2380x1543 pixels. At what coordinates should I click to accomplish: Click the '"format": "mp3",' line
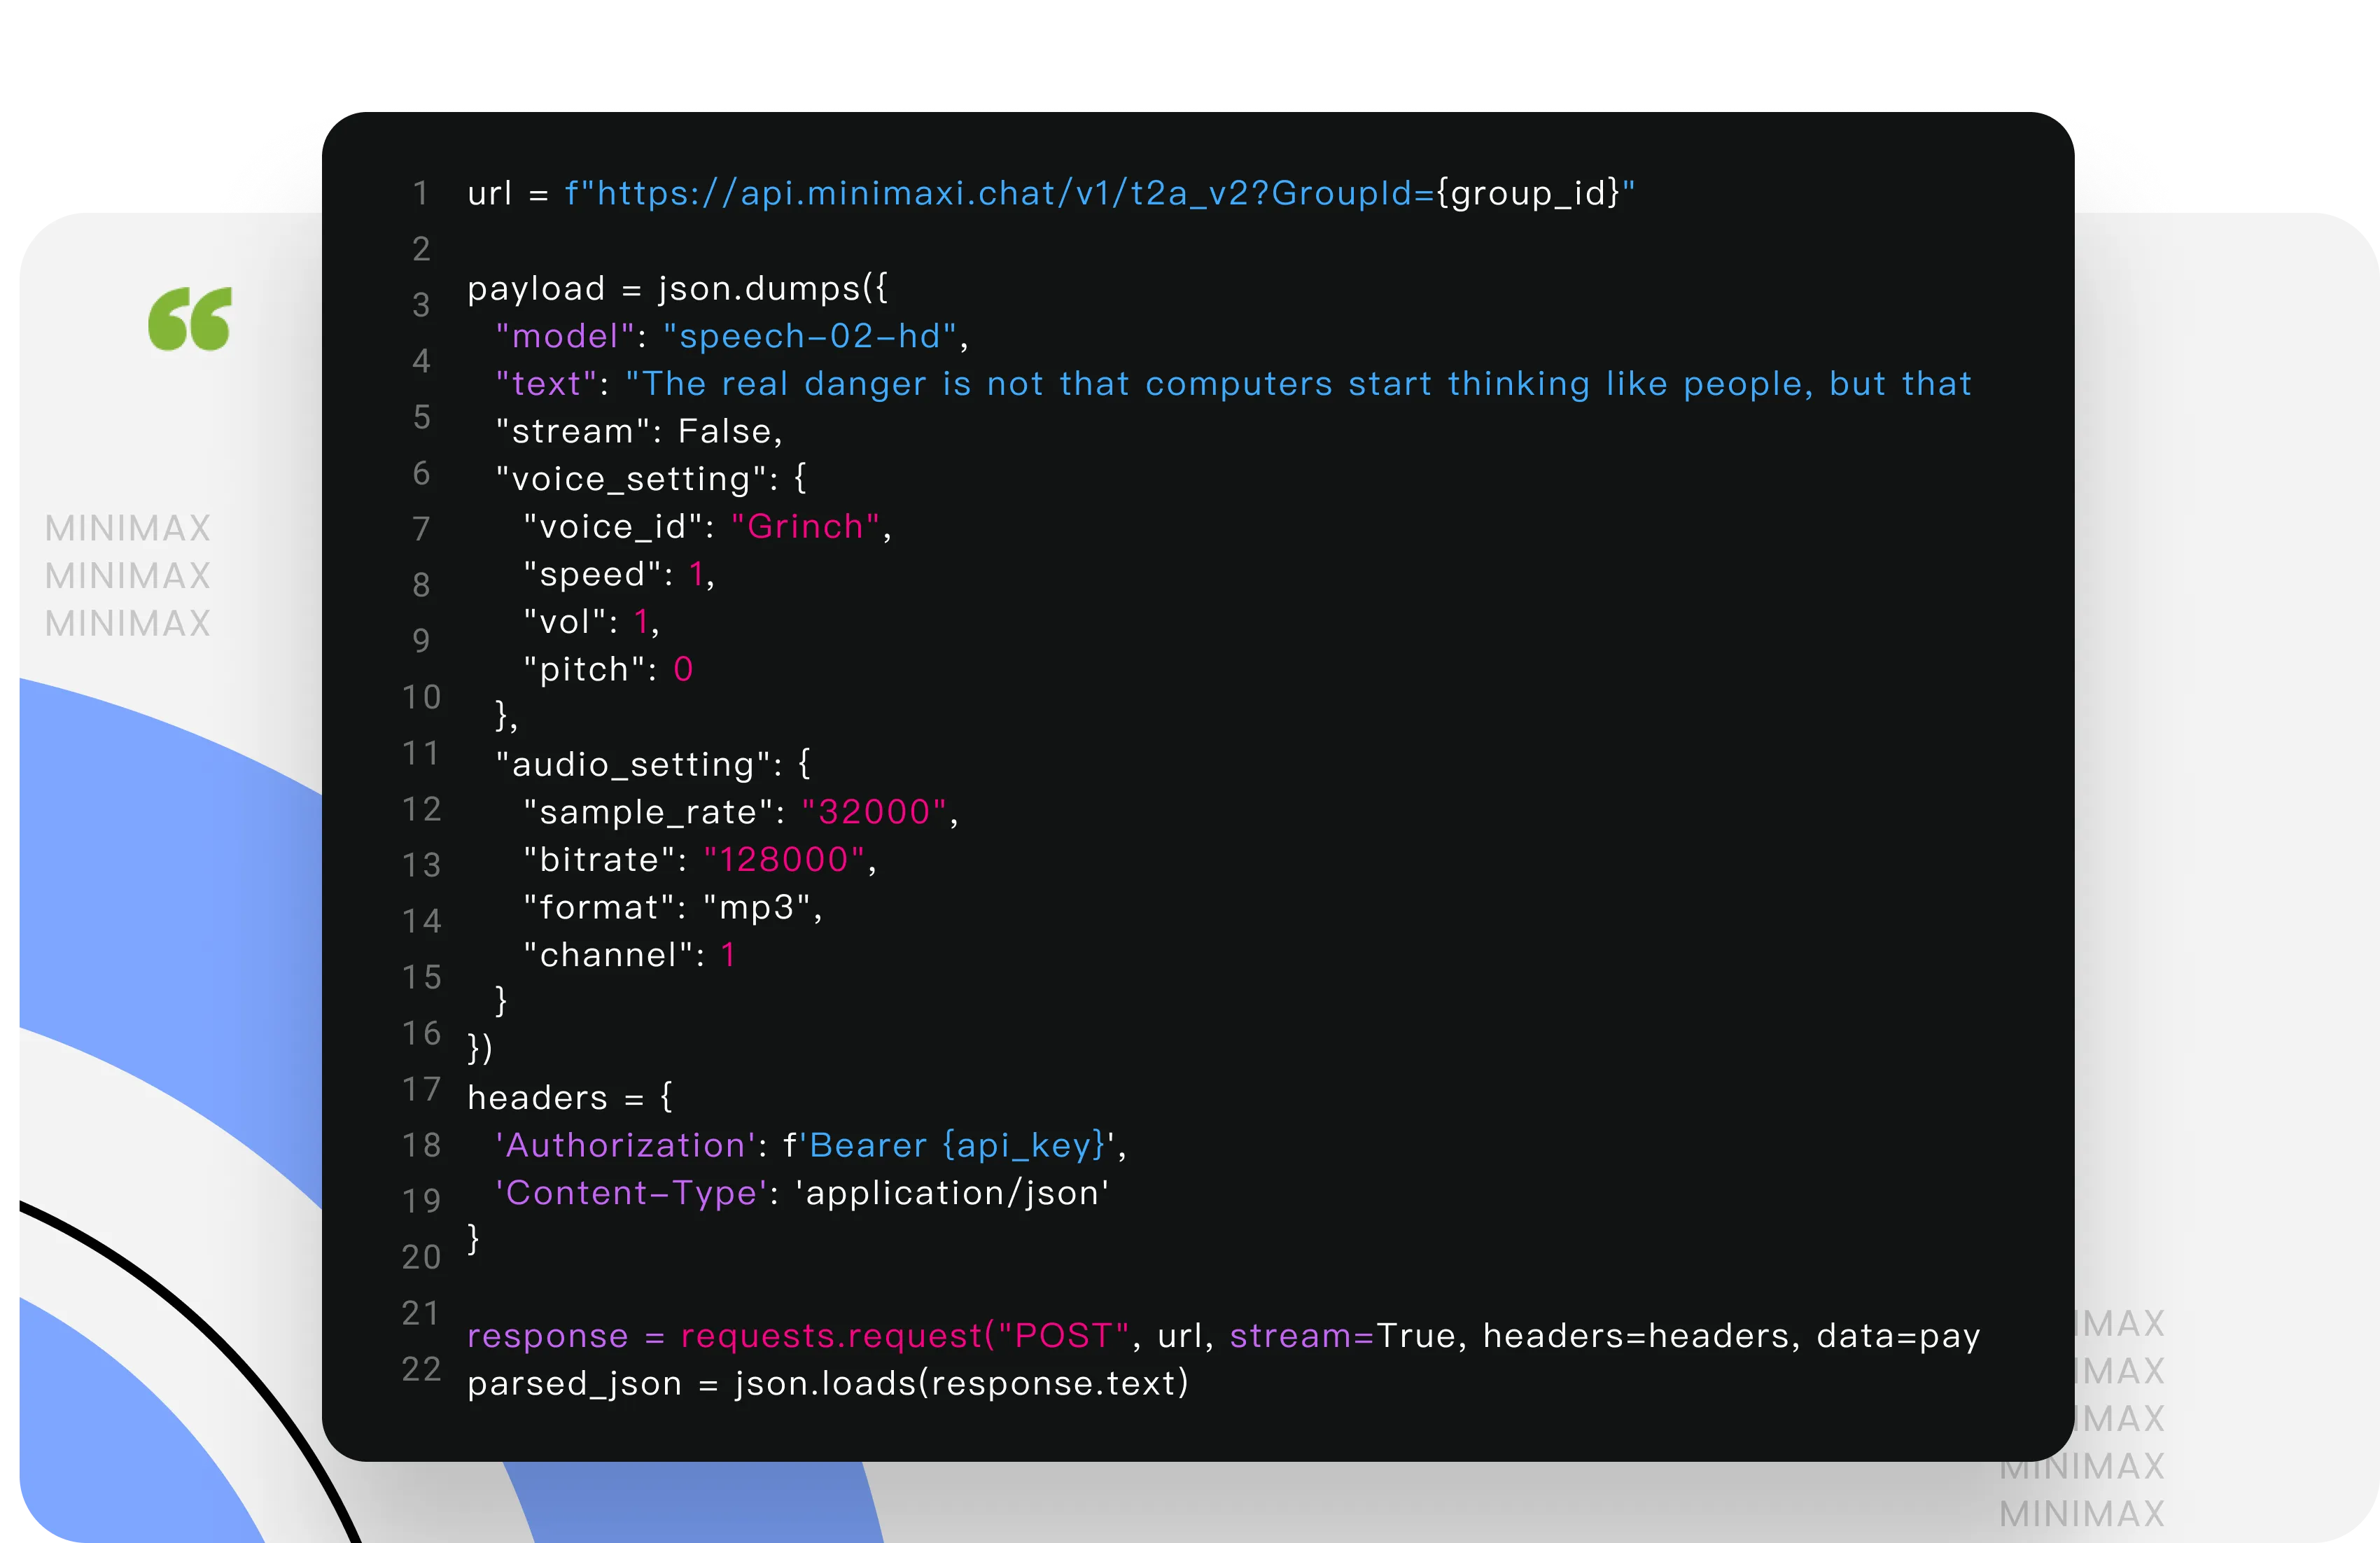[673, 907]
